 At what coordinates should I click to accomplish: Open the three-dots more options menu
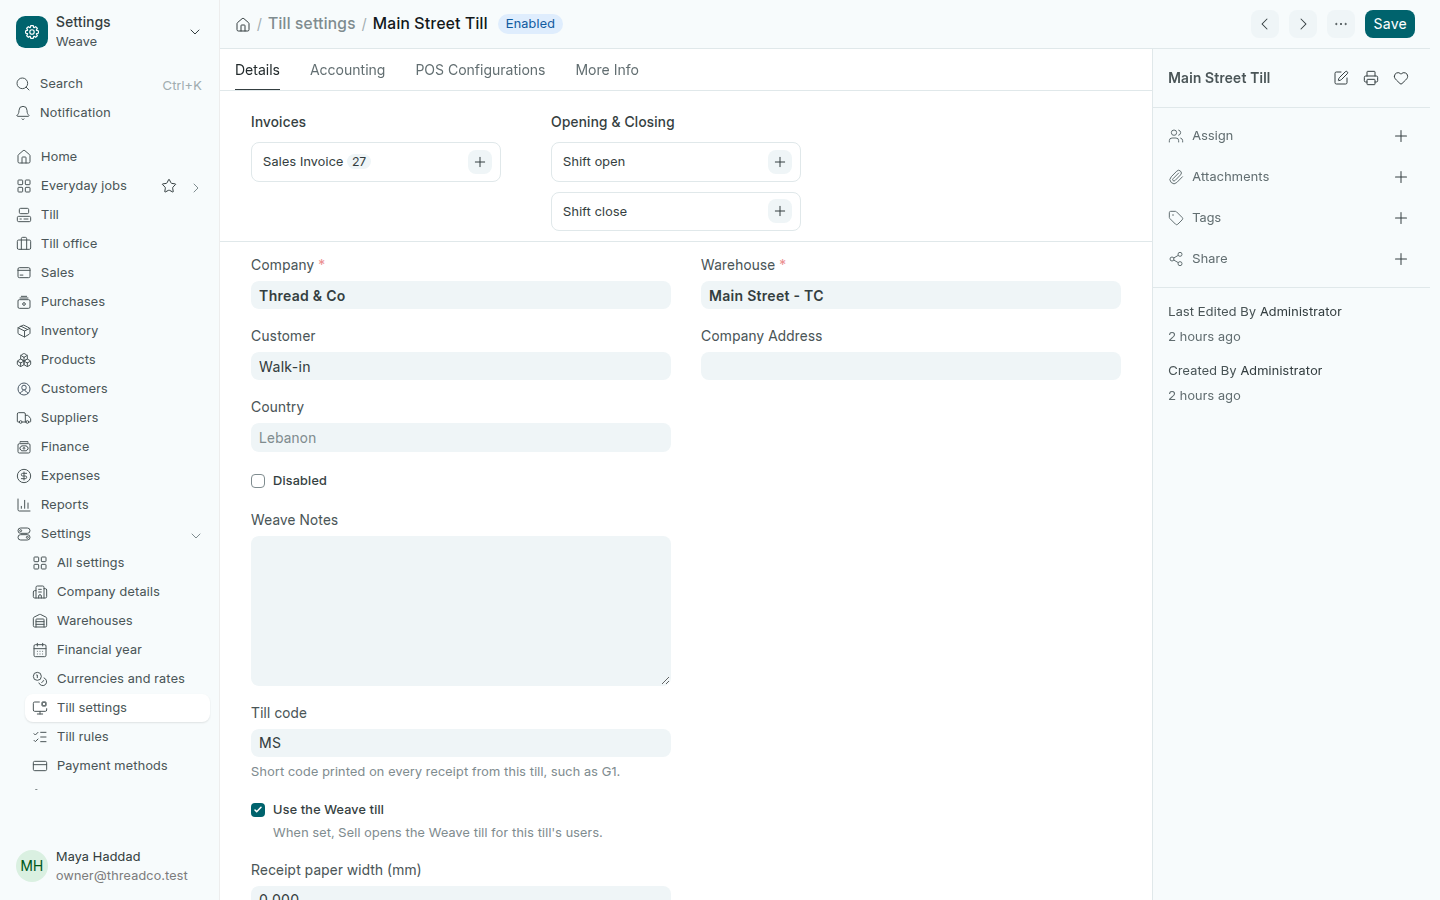[1341, 24]
